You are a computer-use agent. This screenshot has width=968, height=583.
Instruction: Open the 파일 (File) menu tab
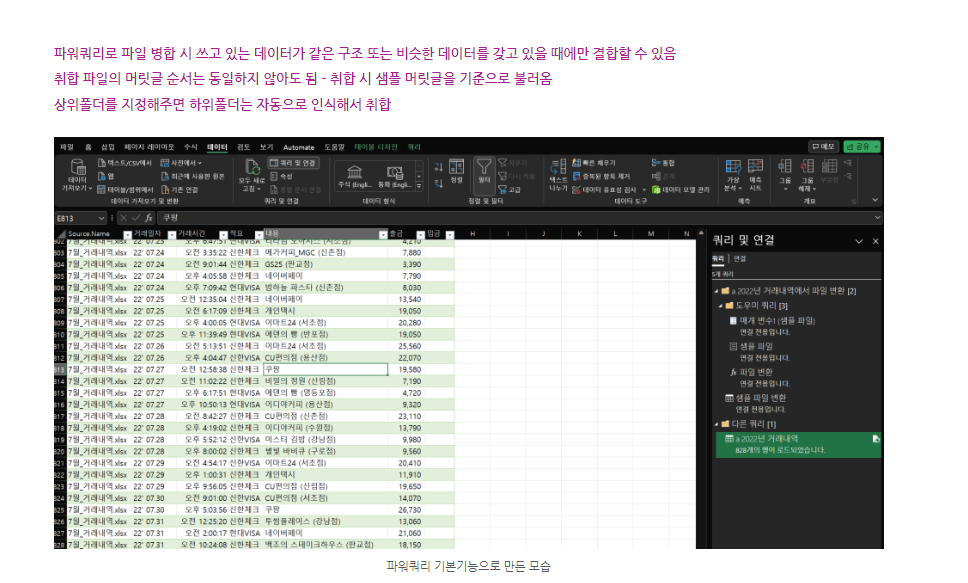[67, 147]
